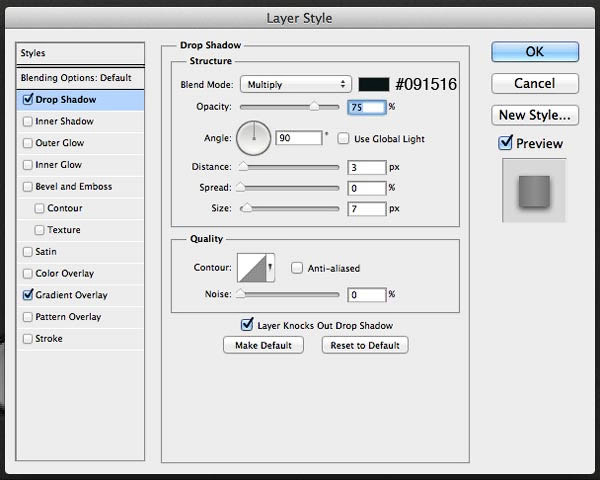Image resolution: width=600 pixels, height=480 pixels.
Task: Select the Stroke style row
Action: (80, 339)
